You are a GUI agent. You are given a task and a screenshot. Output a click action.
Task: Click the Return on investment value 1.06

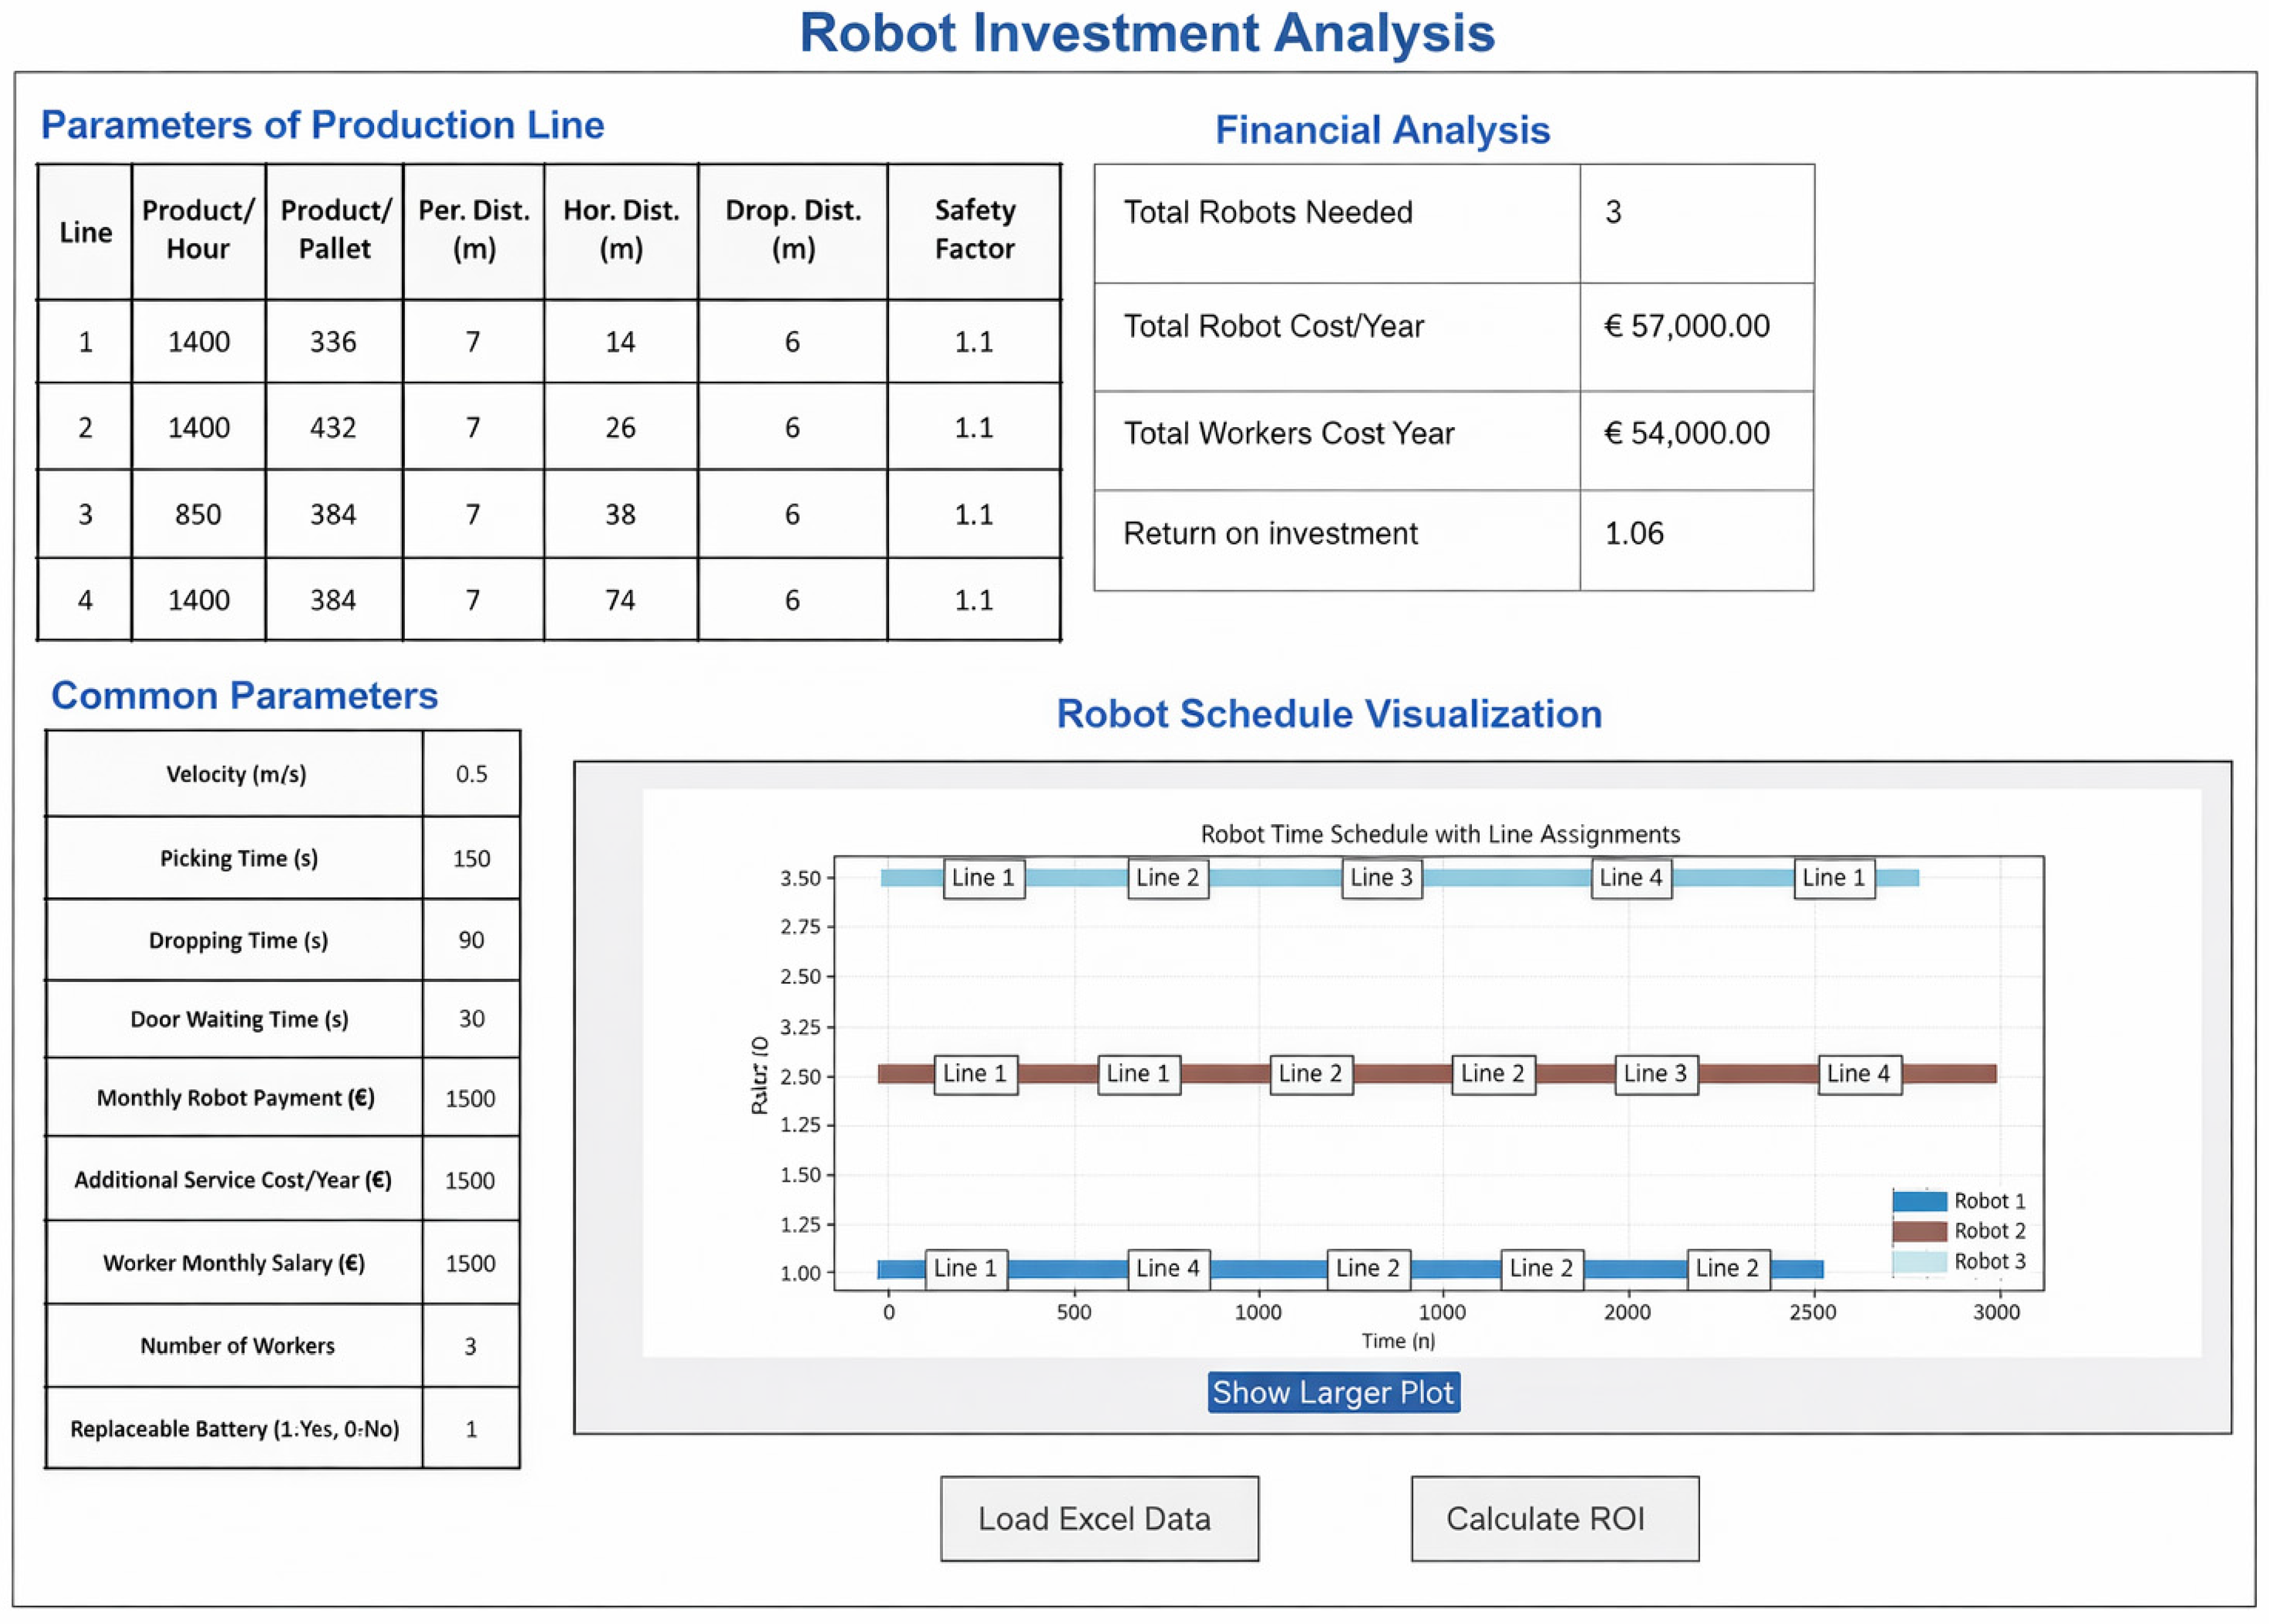1634,533
